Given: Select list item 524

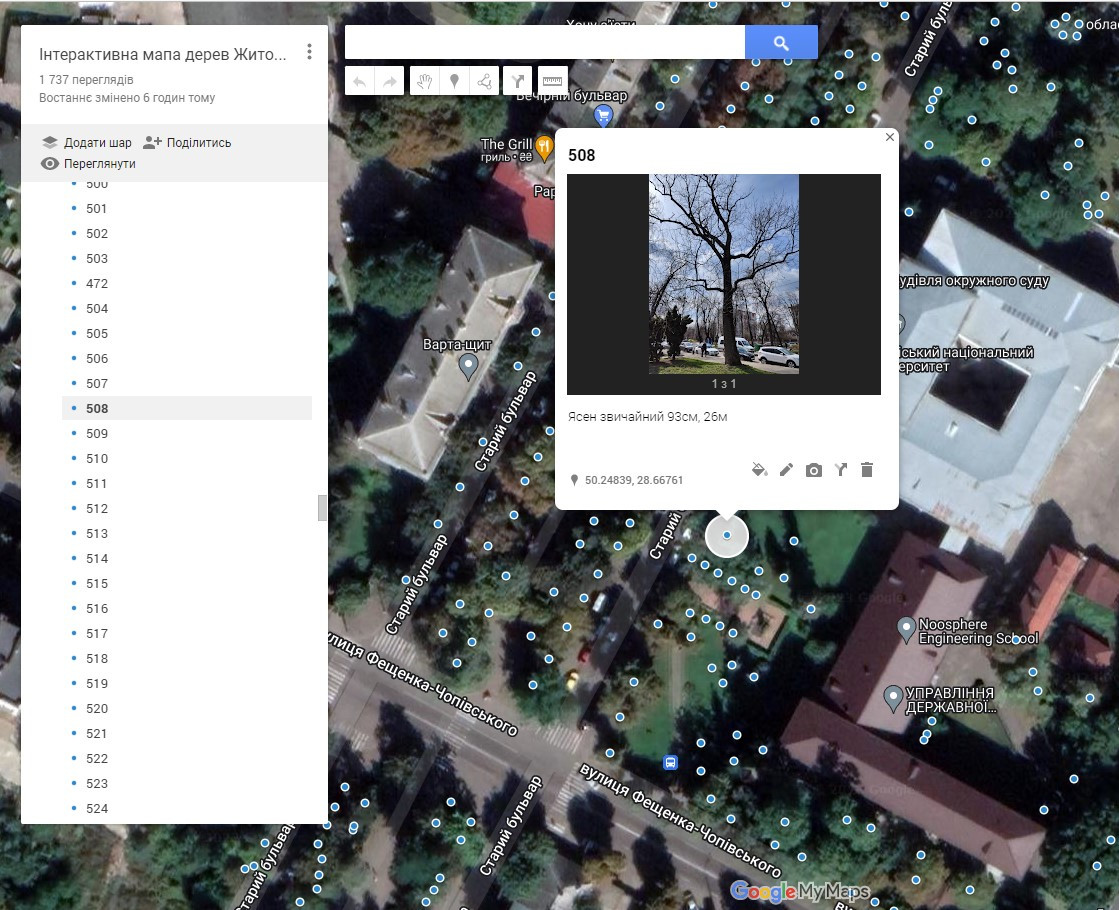Looking at the screenshot, I should 187,808.
